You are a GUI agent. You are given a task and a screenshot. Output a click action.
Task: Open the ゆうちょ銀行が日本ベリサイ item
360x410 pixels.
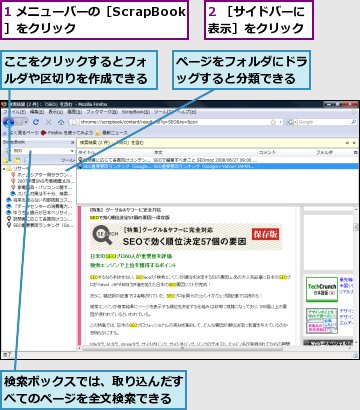[39, 213]
